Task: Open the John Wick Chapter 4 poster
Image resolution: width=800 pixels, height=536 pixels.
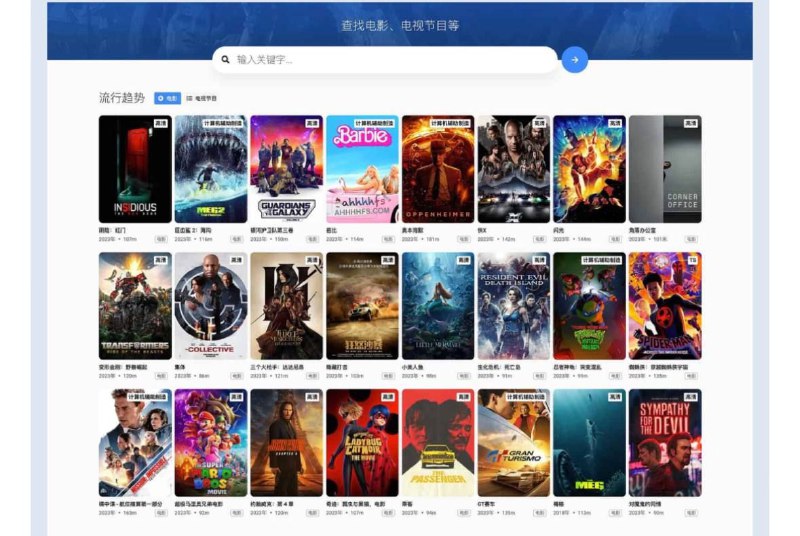Action: [286, 443]
